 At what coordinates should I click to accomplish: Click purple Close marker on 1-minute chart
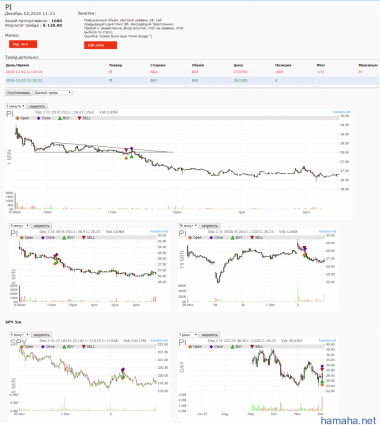click(132, 148)
